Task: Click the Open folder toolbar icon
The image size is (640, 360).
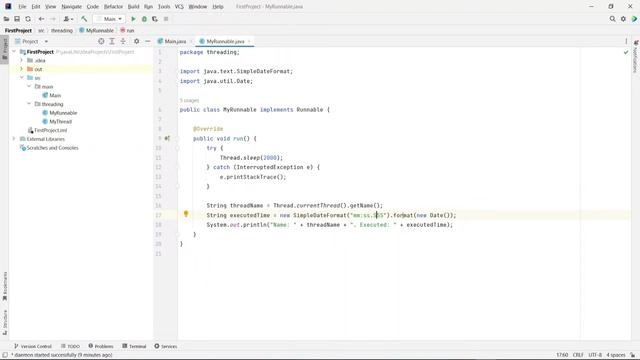Action: point(6,19)
